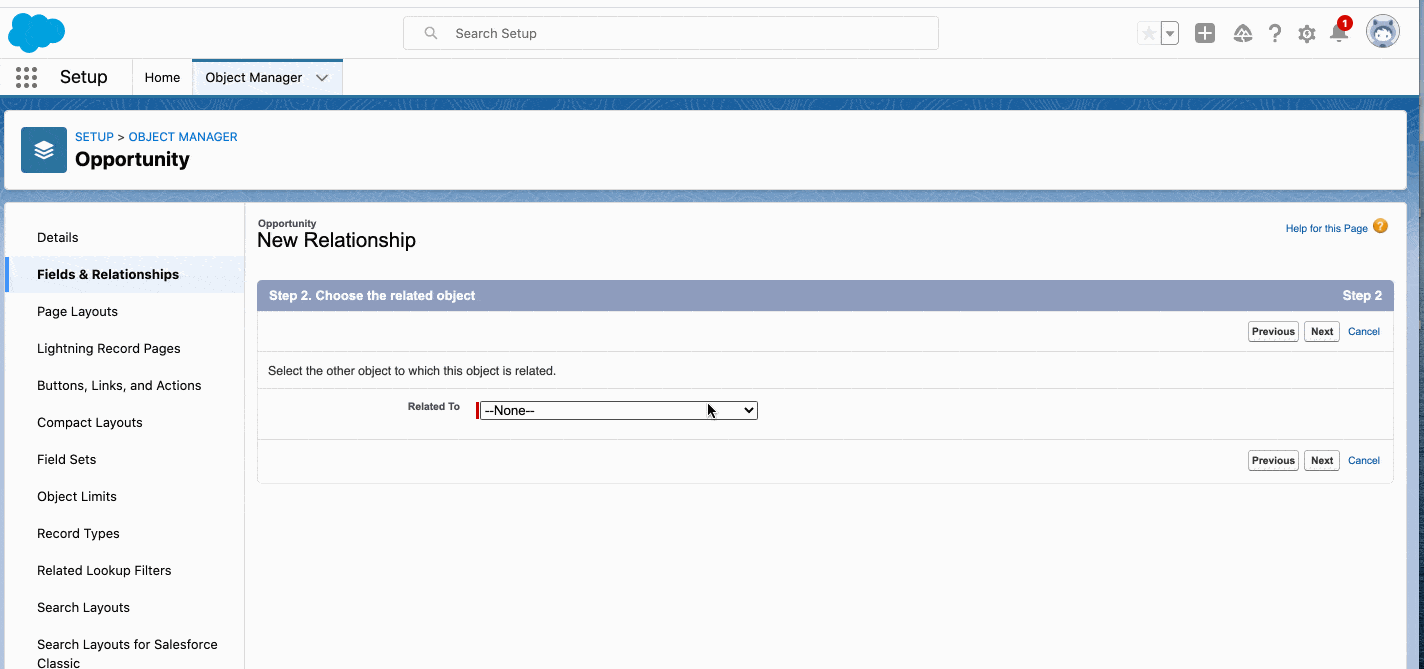Viewport: 1424px width, 669px height.
Task: Click the bottom Previous button
Action: click(1273, 460)
